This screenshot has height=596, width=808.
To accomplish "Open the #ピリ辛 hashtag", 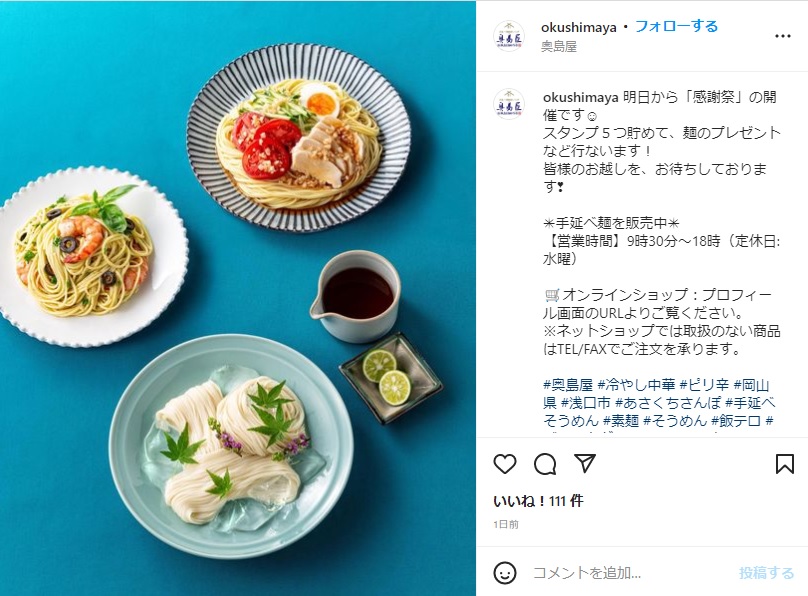I will 704,385.
